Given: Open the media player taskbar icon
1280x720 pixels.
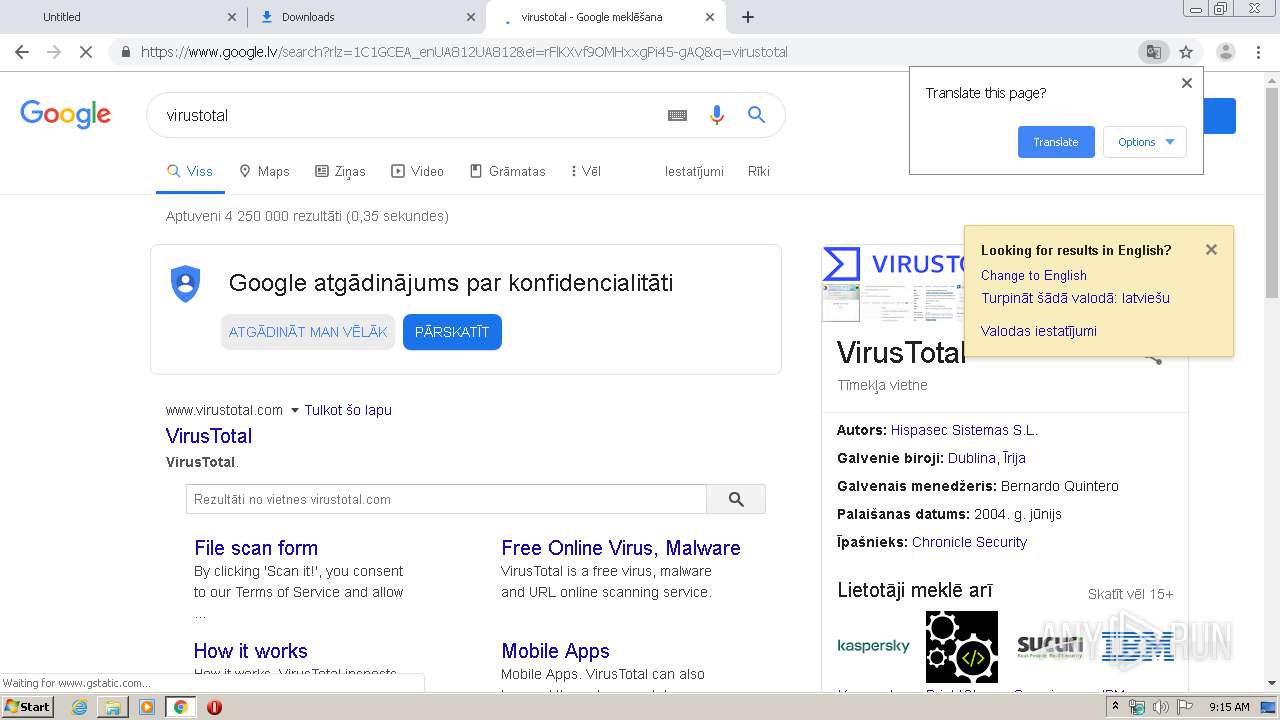Looking at the screenshot, I should 147,707.
